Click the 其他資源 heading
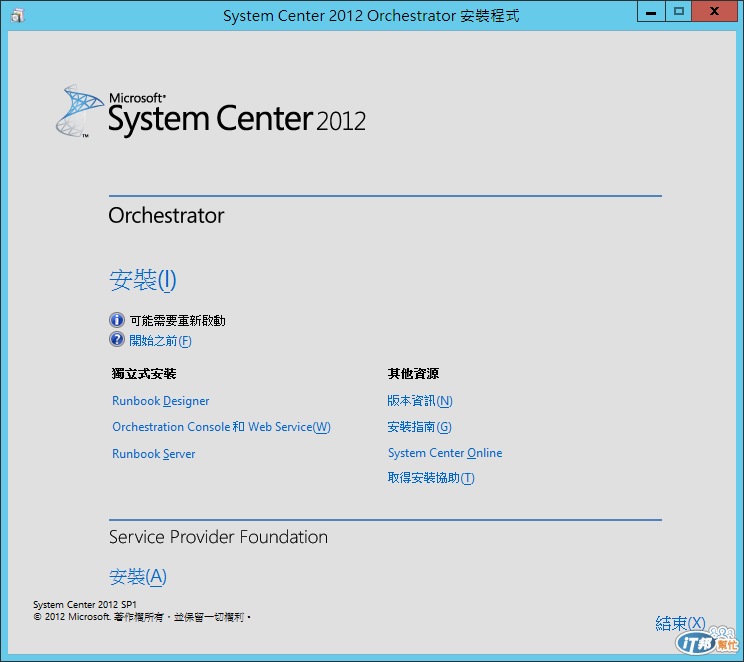Image resolution: width=744 pixels, height=662 pixels. point(413,373)
